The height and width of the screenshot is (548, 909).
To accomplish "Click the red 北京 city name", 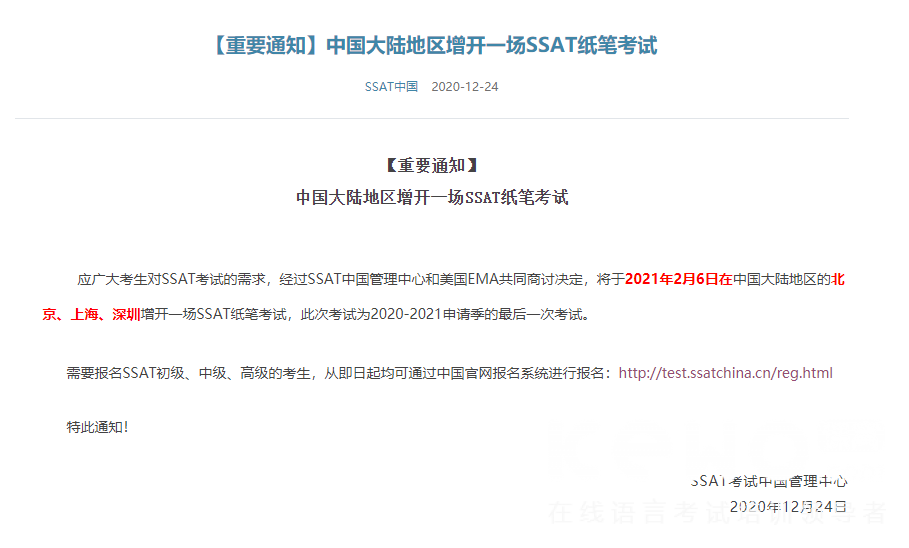I will pos(840,279).
